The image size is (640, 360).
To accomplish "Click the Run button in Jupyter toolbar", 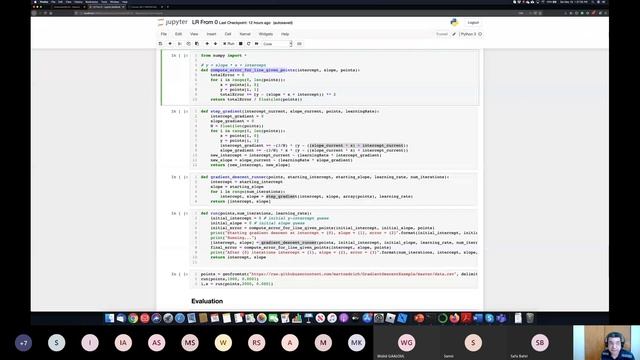I will point(229,44).
